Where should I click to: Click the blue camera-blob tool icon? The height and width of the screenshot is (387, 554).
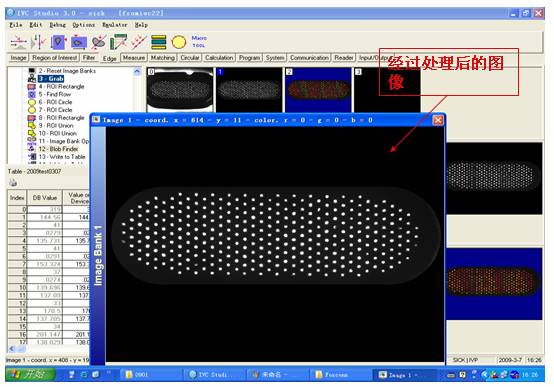(79, 42)
